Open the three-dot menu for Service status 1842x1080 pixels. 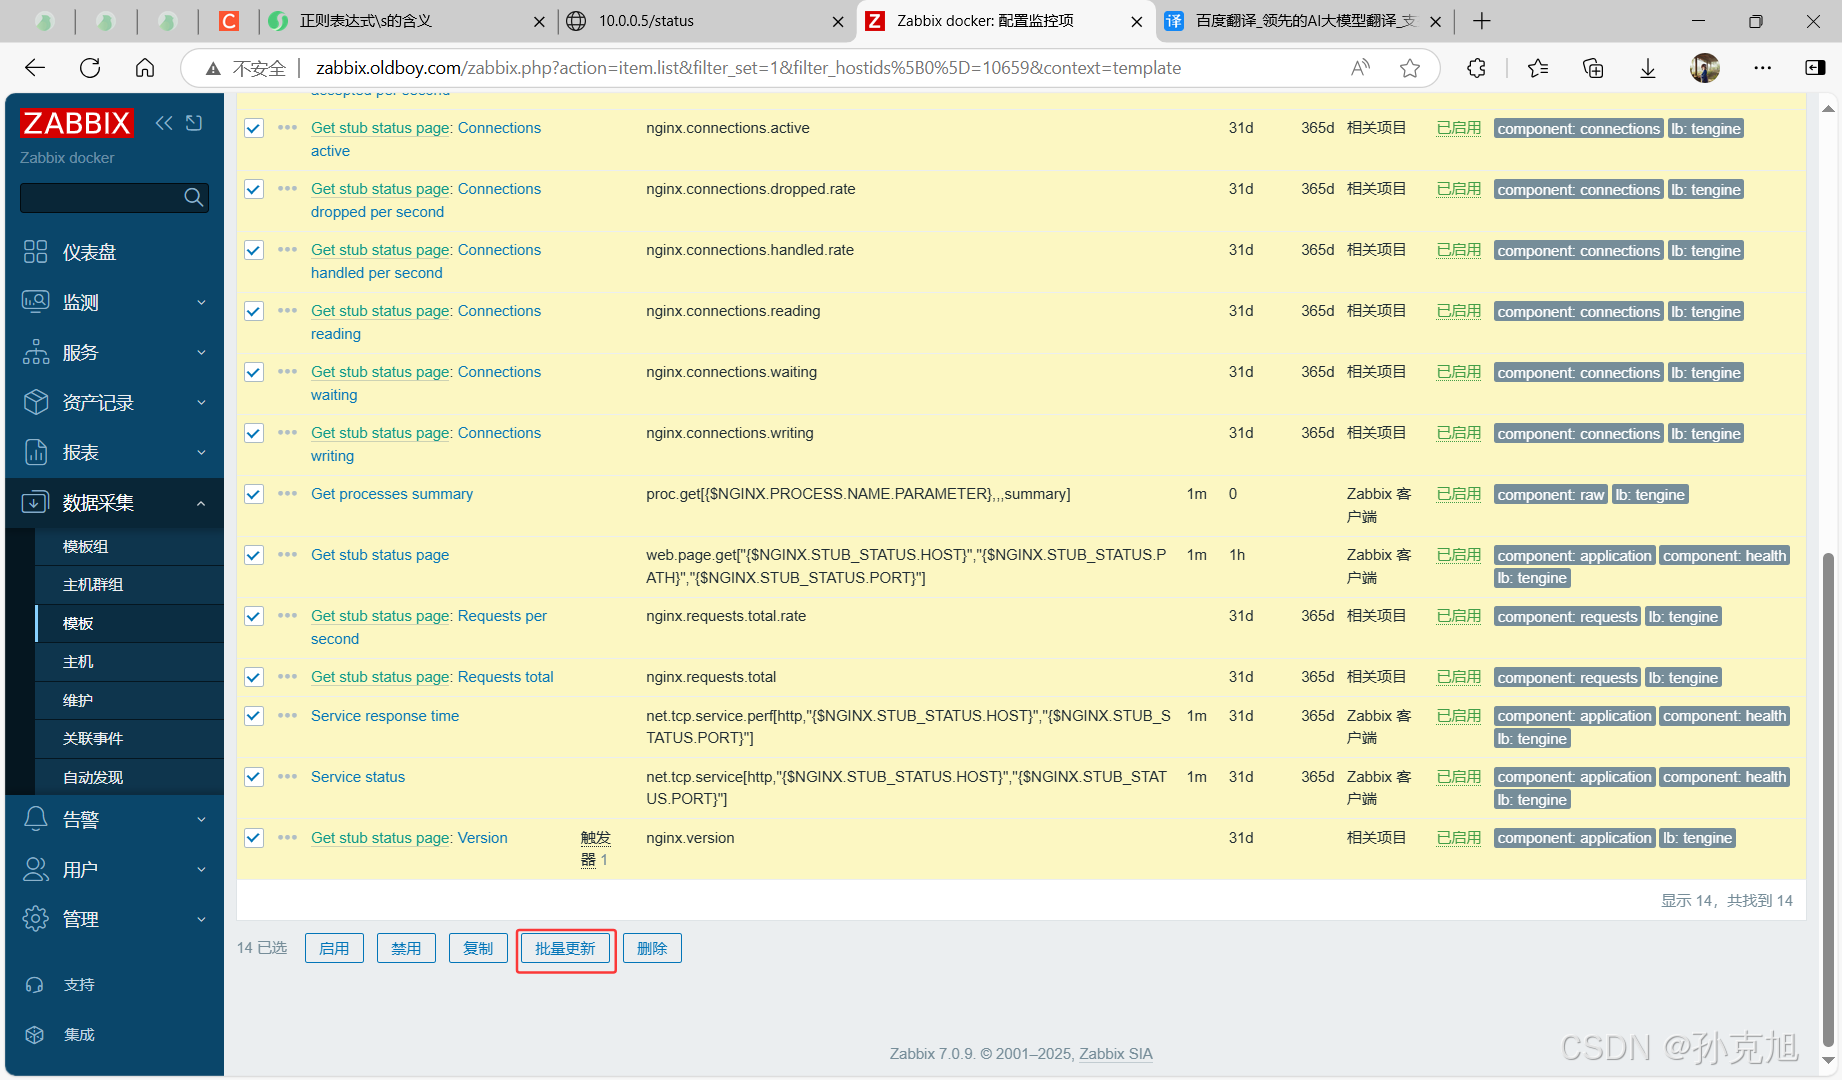point(288,776)
